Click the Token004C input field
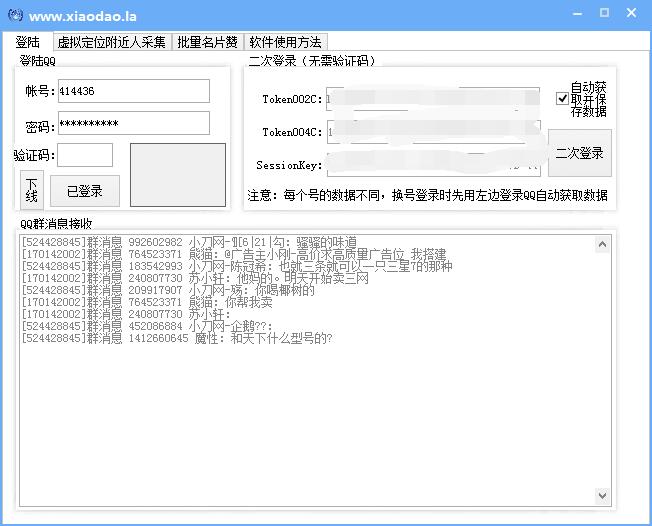 433,132
